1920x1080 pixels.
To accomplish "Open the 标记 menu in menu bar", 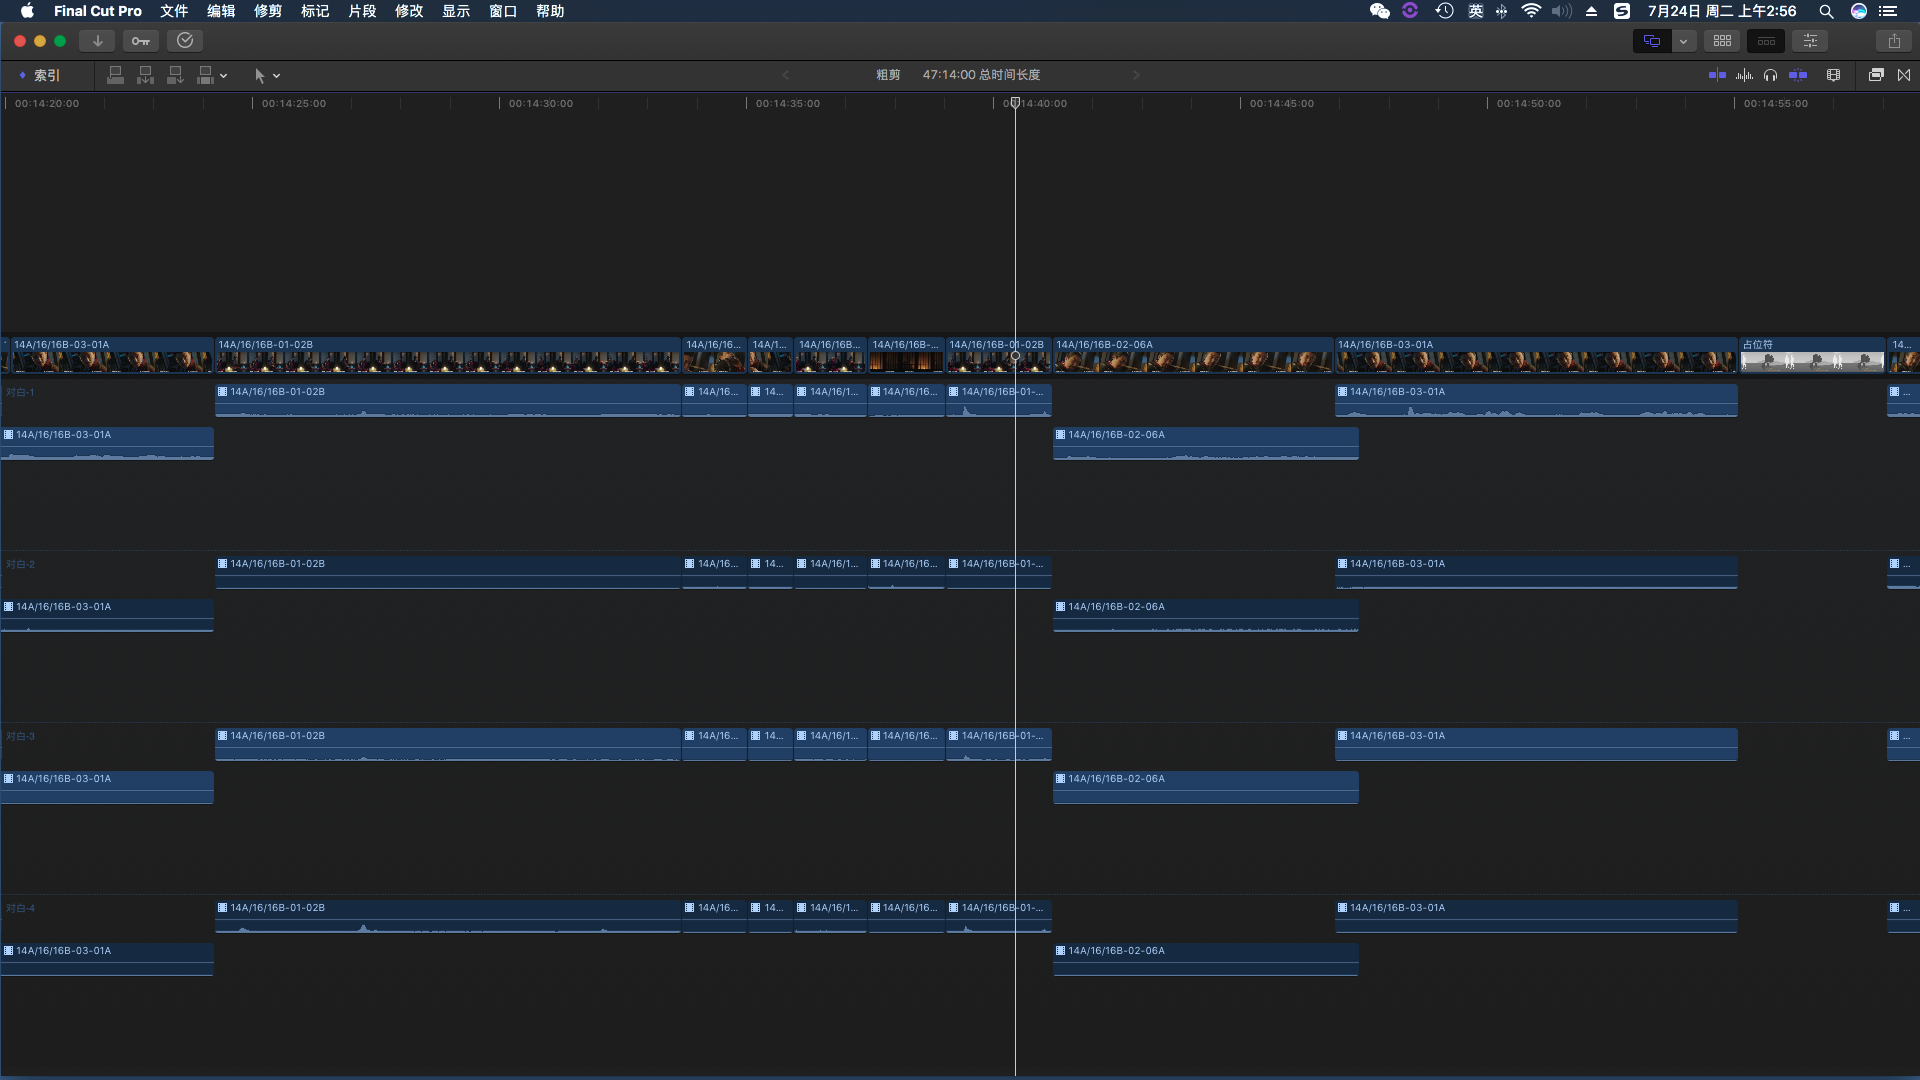I will 315,11.
